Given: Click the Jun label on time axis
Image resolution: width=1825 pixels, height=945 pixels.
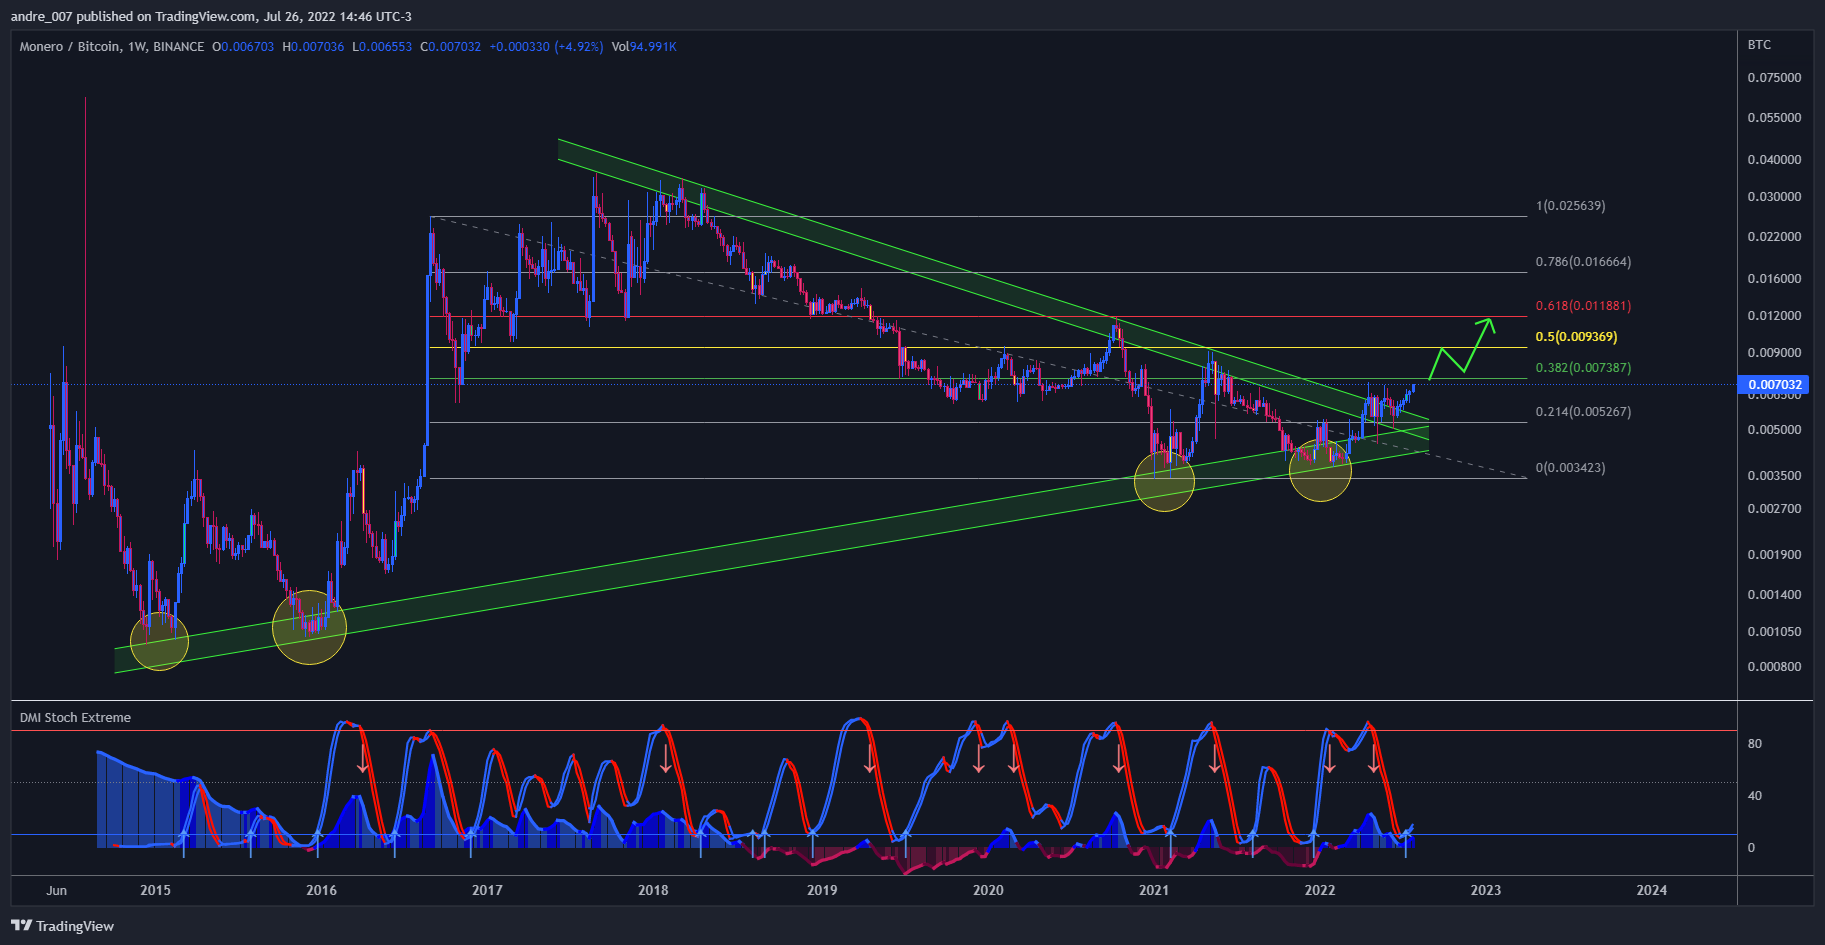Looking at the screenshot, I should pos(57,890).
